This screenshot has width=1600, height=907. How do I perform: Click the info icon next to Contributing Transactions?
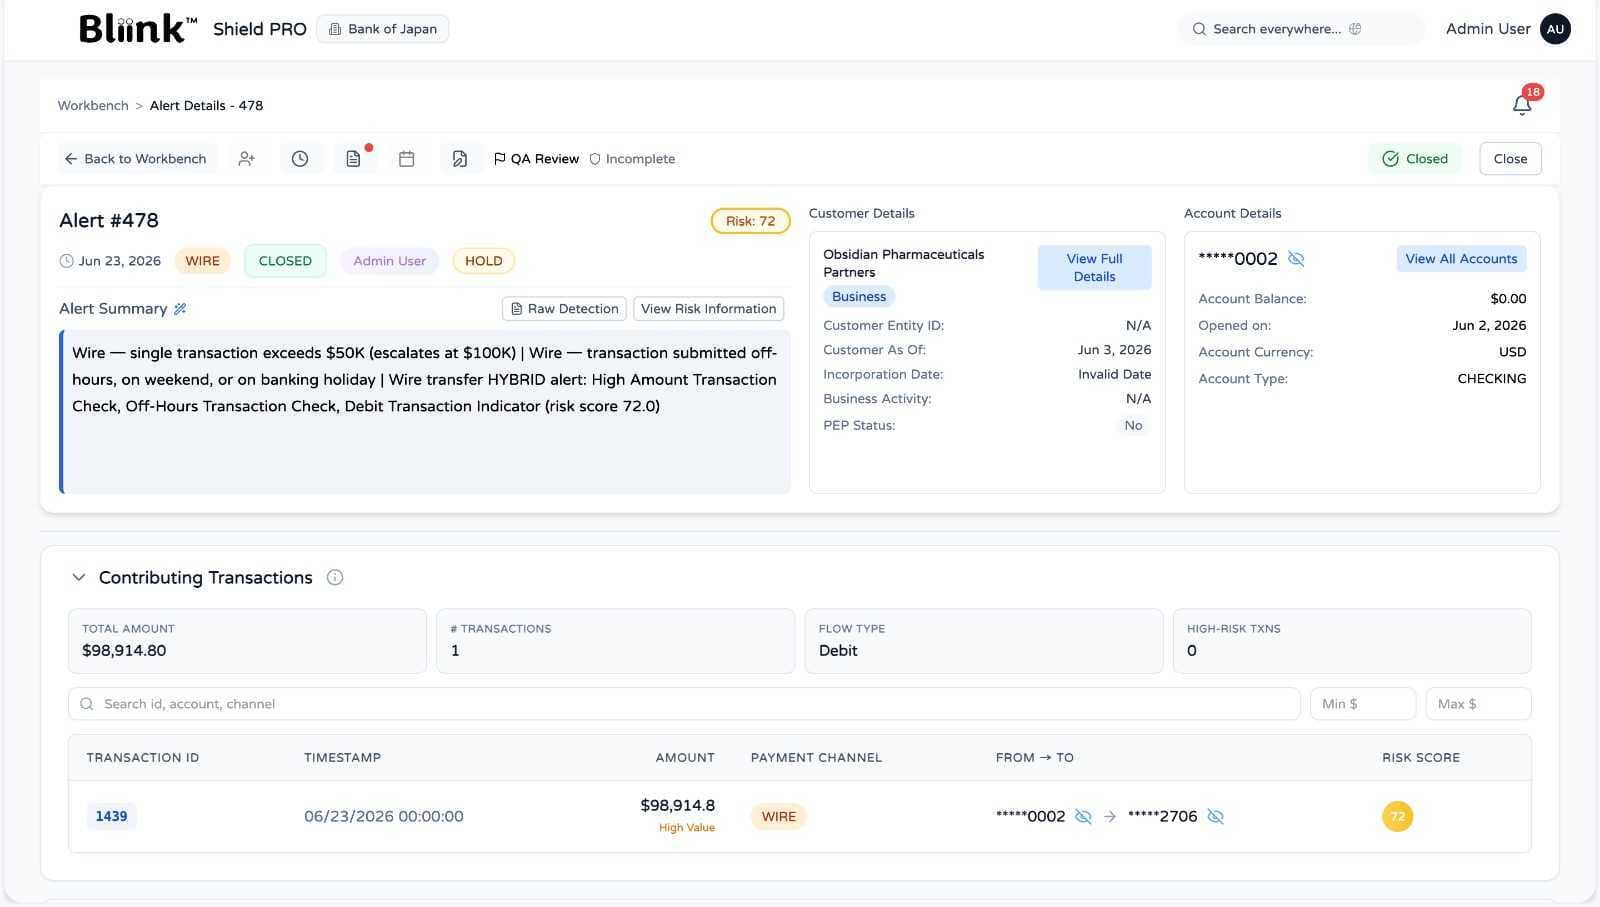[335, 577]
